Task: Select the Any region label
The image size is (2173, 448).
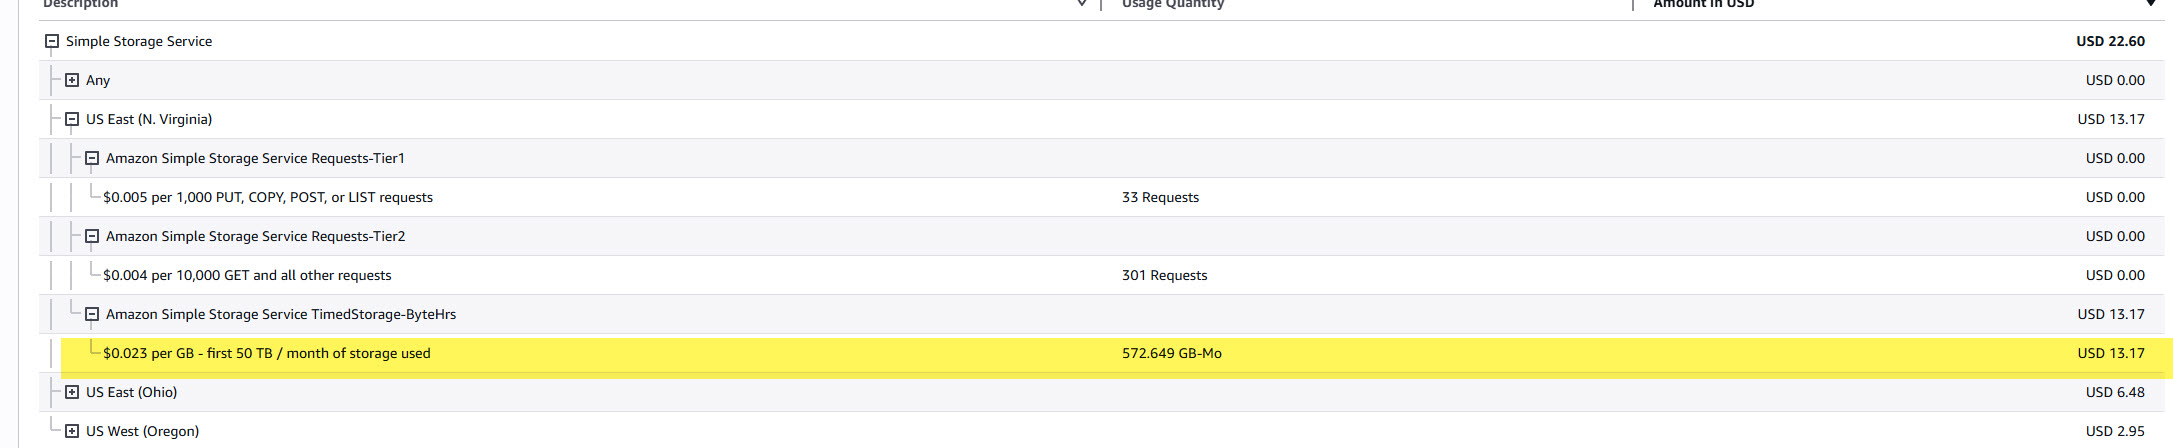Action: (x=98, y=80)
